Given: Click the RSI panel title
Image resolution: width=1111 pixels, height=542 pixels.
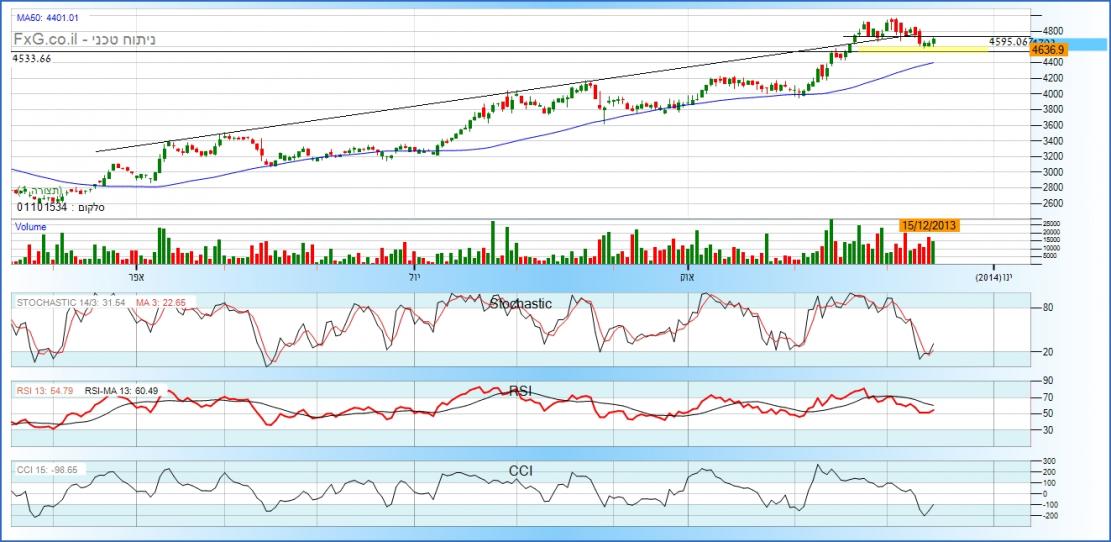Looking at the screenshot, I should (518, 391).
